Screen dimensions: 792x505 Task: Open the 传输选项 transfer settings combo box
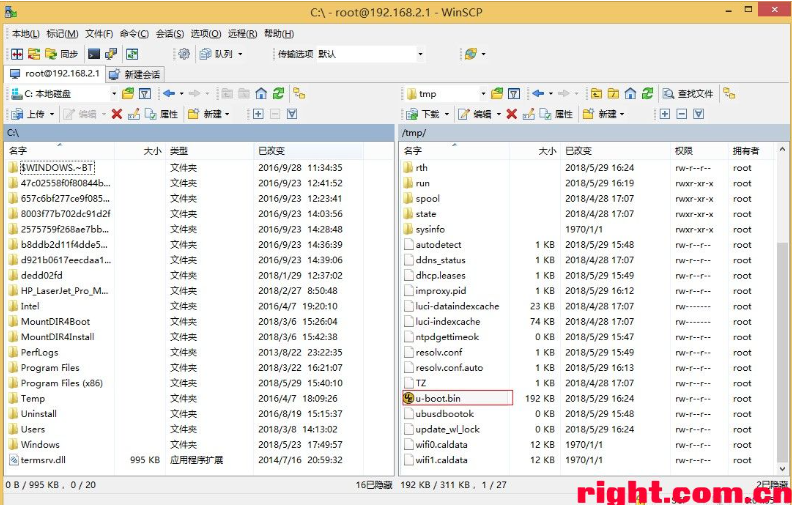coord(371,54)
